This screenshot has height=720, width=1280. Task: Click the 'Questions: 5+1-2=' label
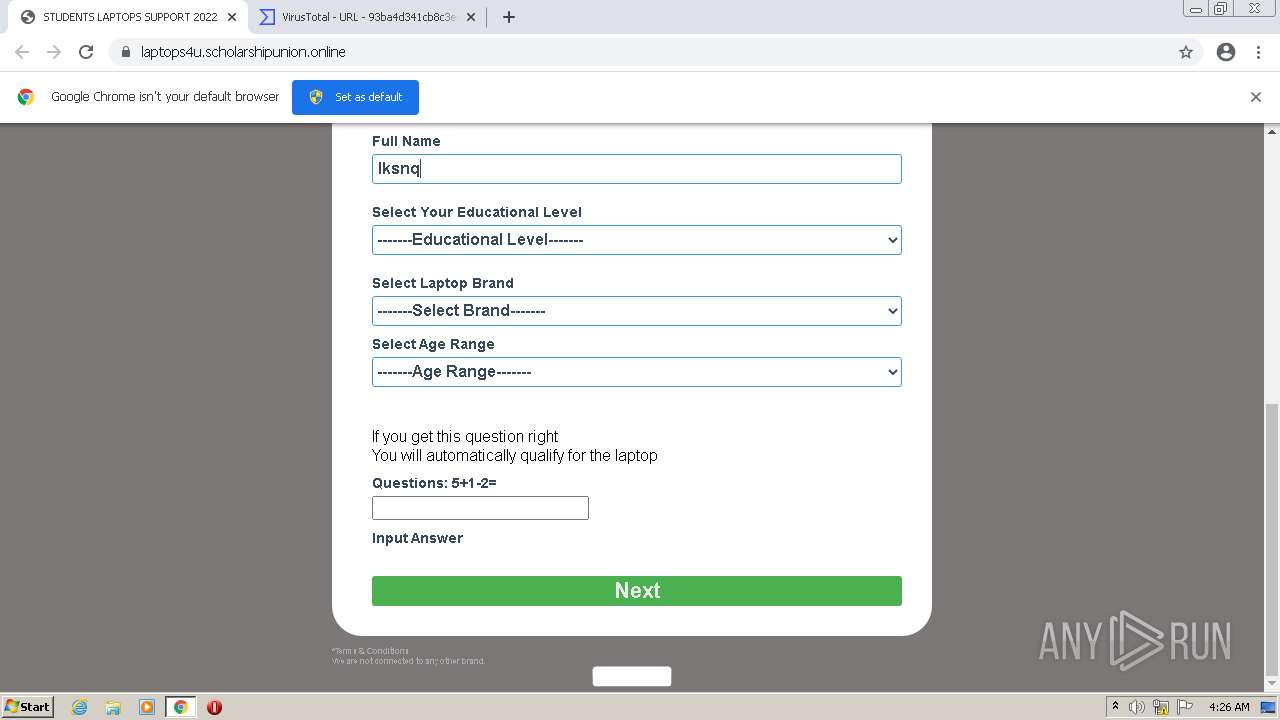coord(434,483)
